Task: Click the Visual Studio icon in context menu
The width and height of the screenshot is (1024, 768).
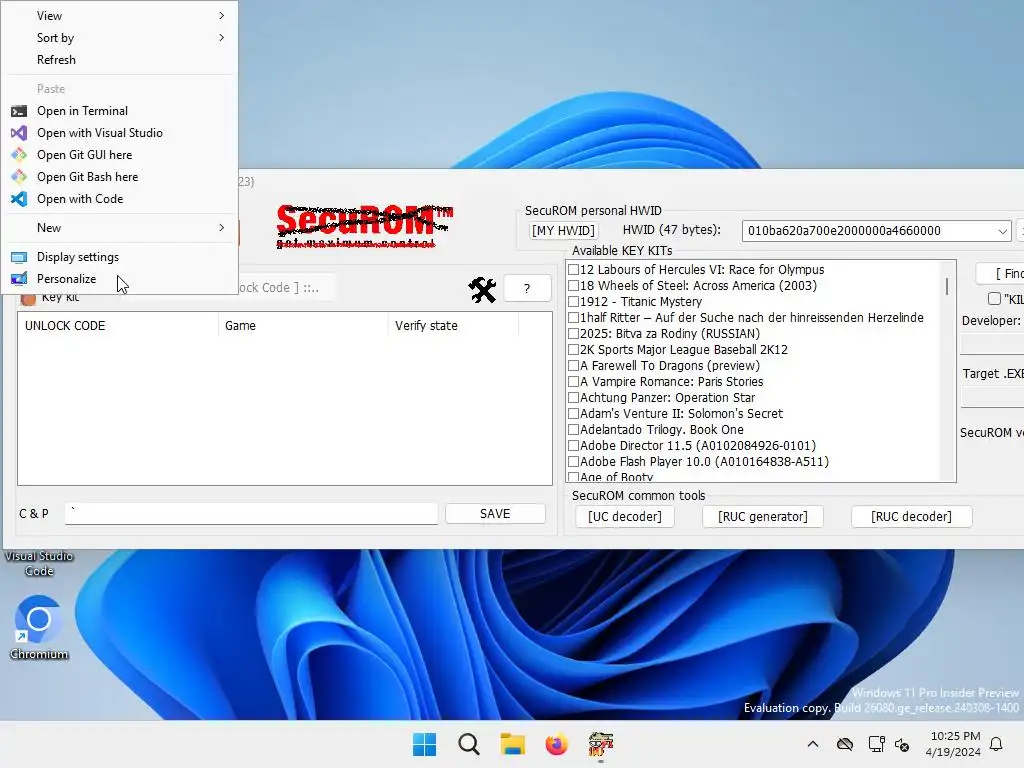Action: 19,133
